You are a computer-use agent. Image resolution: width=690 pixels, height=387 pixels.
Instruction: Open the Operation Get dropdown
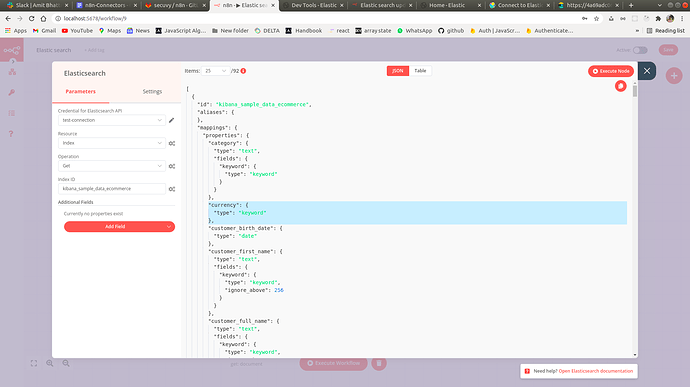(x=112, y=166)
